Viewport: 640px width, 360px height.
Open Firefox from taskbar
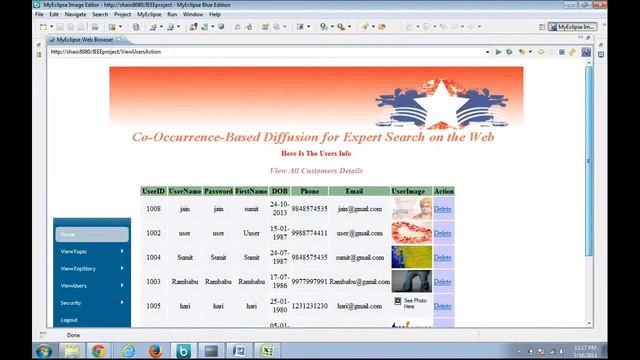pyautogui.click(x=156, y=351)
